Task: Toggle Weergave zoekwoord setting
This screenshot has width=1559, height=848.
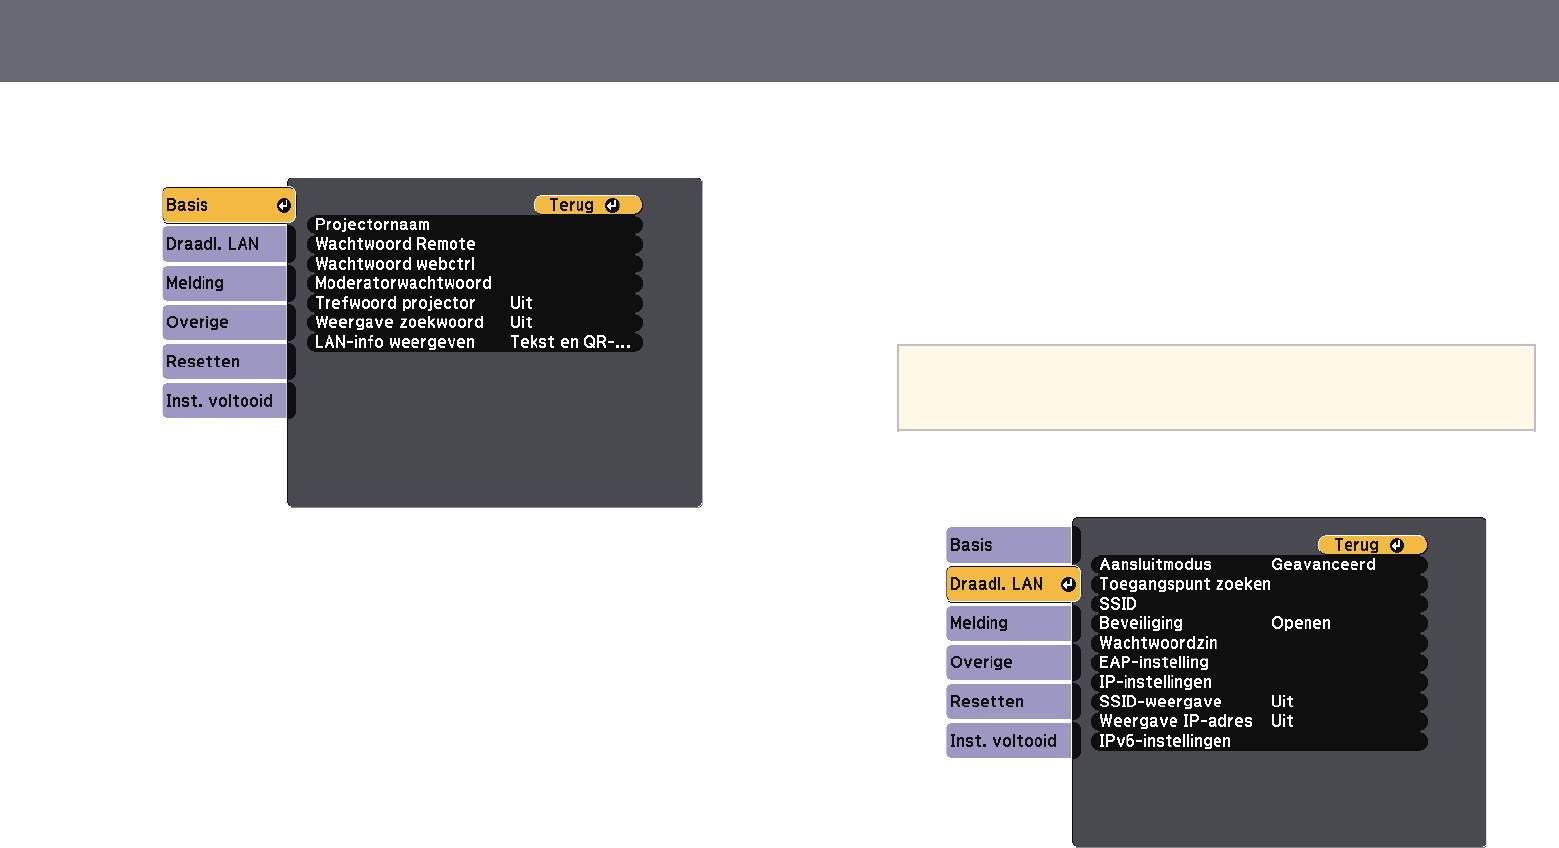Action: click(x=474, y=322)
